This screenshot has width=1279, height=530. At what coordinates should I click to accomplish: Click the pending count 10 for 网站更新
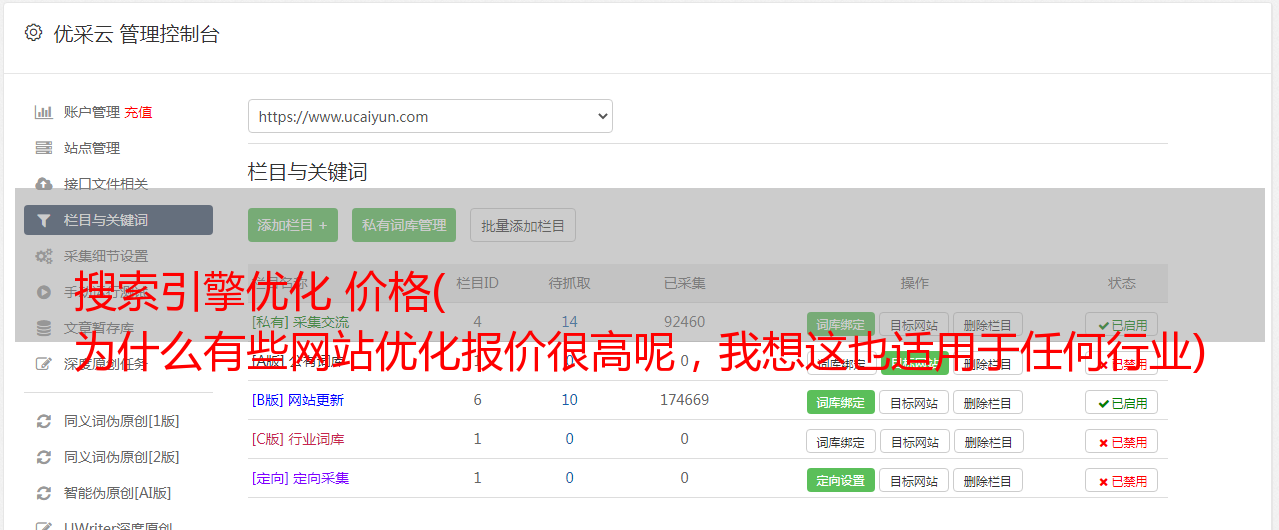[x=570, y=400]
